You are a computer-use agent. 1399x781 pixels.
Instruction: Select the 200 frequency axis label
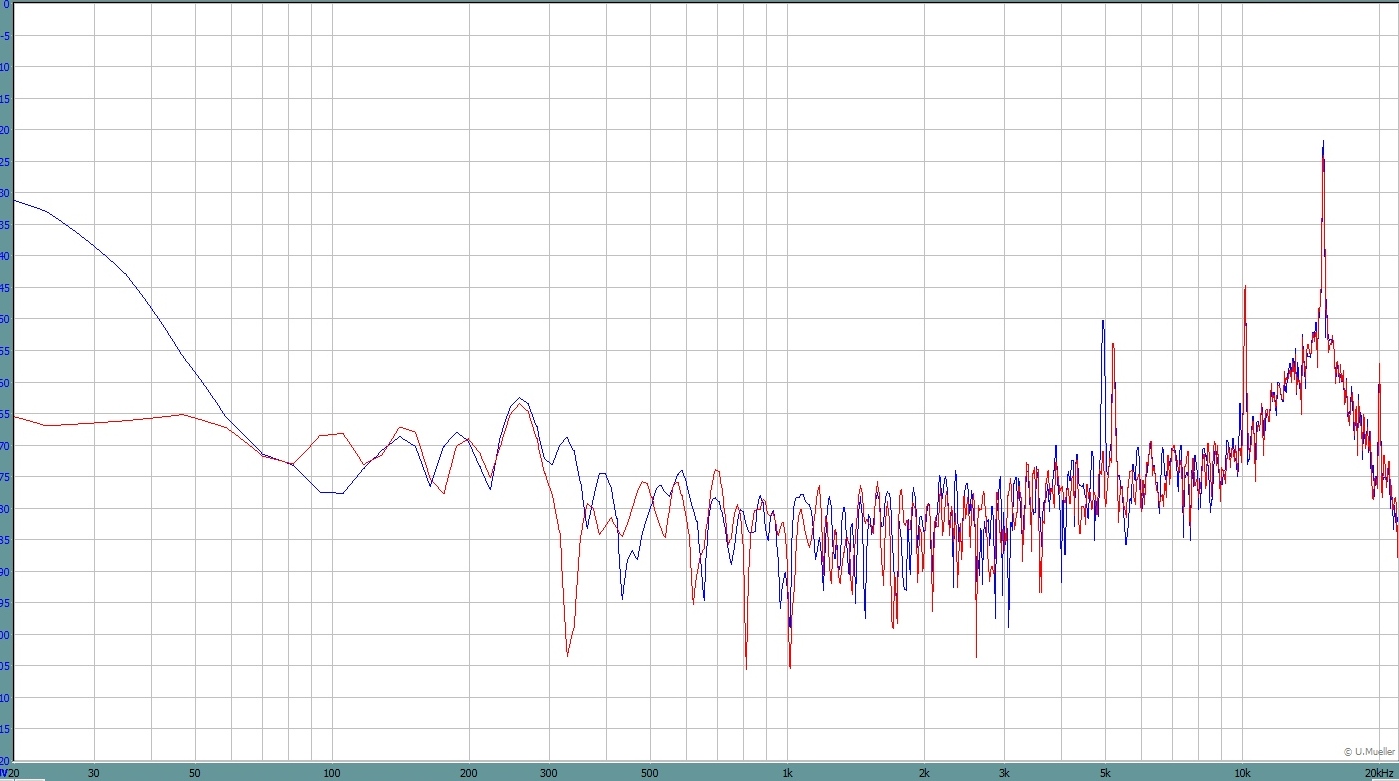pos(468,773)
